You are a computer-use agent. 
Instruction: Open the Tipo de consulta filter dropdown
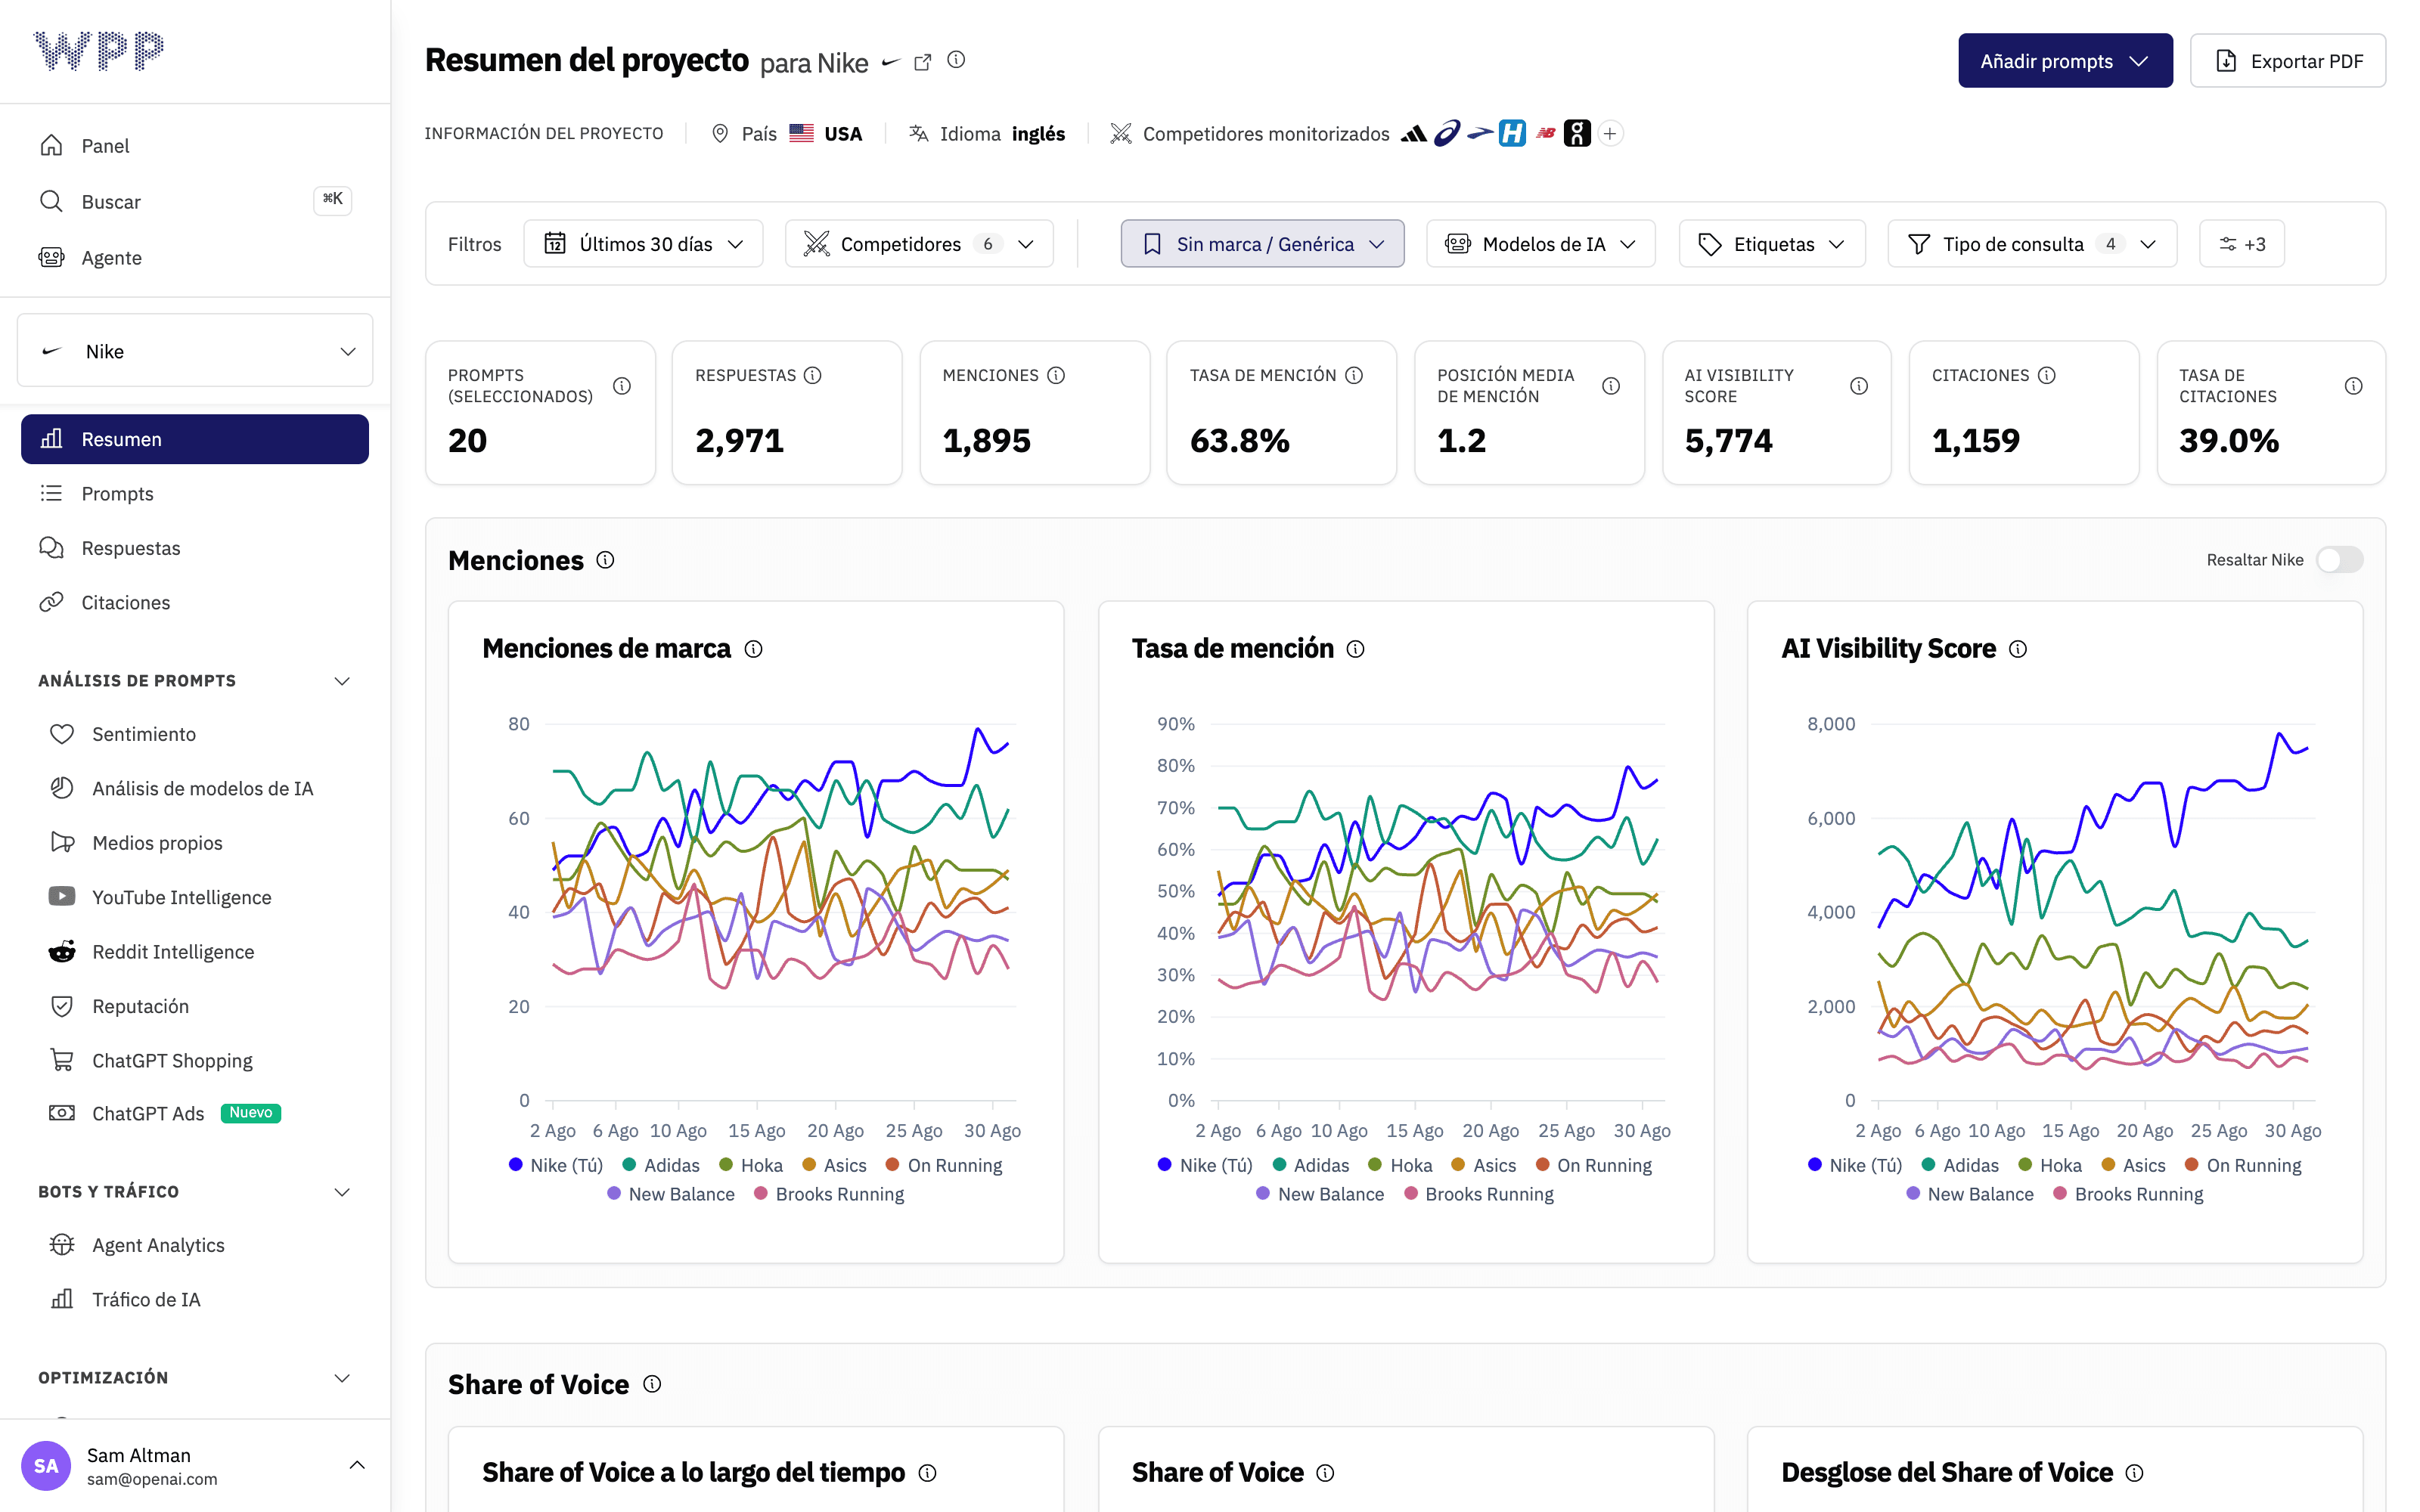click(2032, 244)
